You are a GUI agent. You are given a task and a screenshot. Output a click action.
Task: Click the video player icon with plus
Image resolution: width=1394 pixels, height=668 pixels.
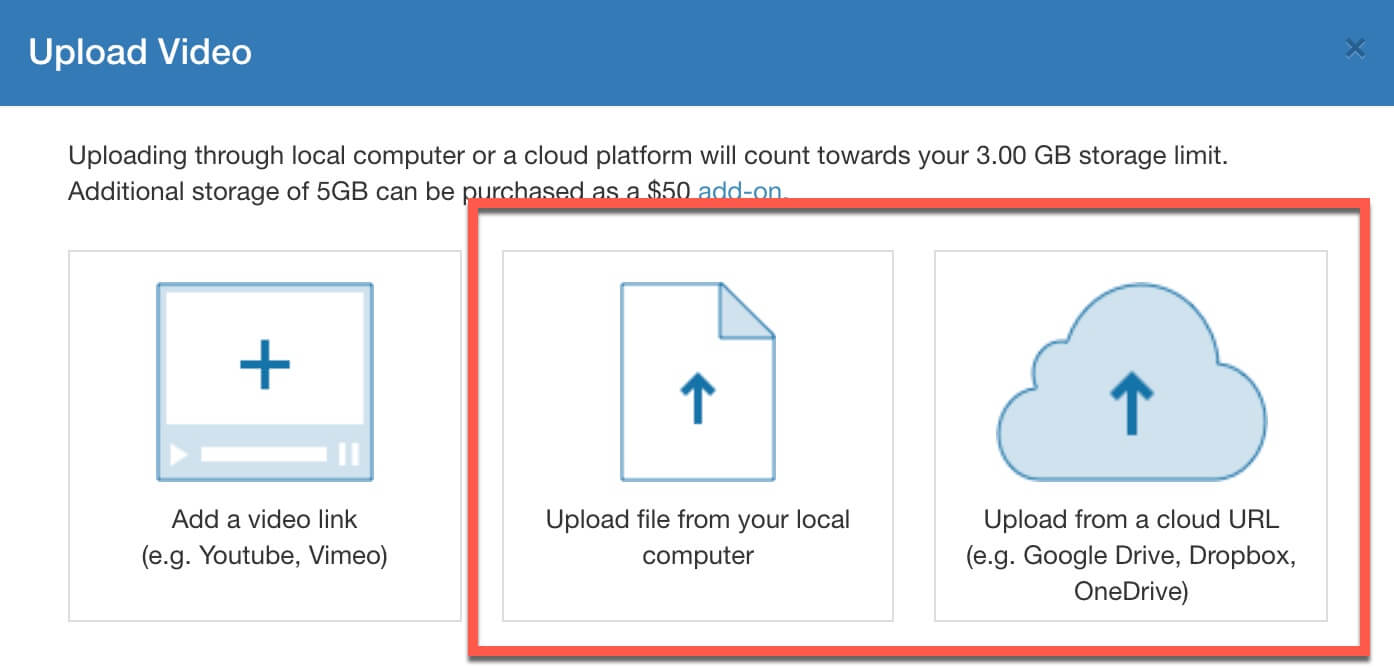coord(265,382)
